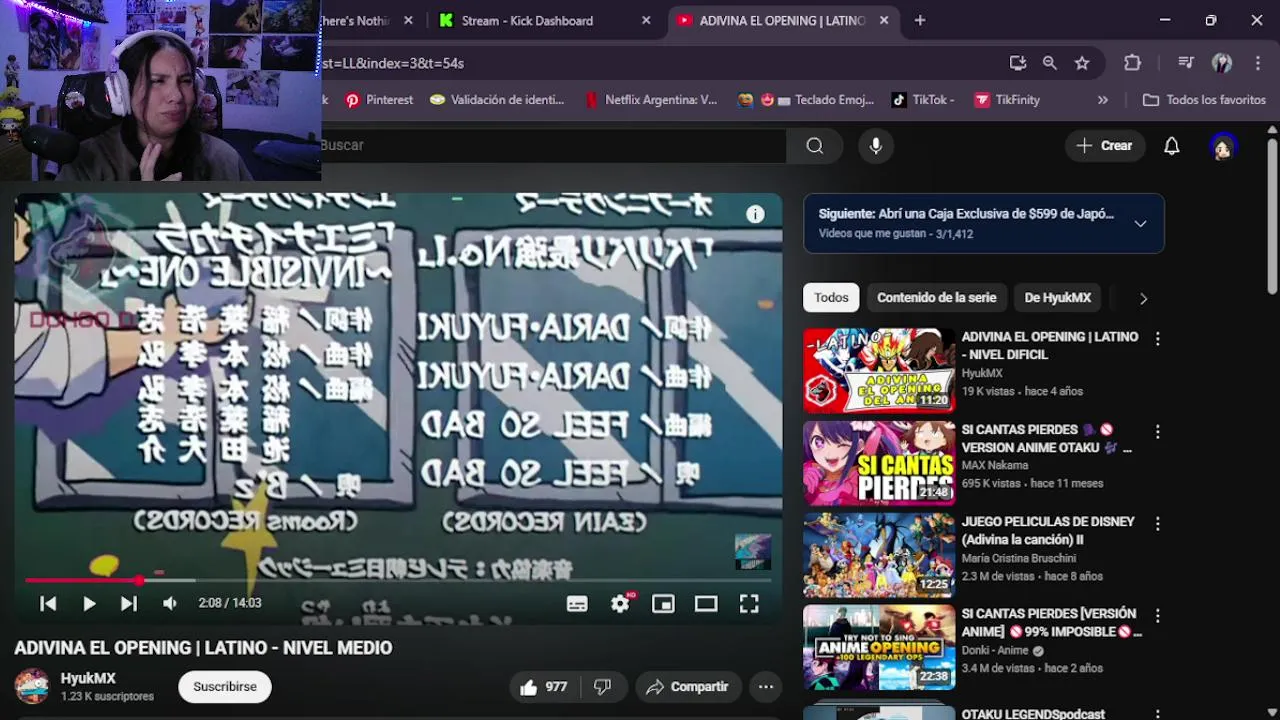Screen dimensions: 1280x720
Task: Open Netflix Argentina bookmark
Action: click(x=651, y=100)
